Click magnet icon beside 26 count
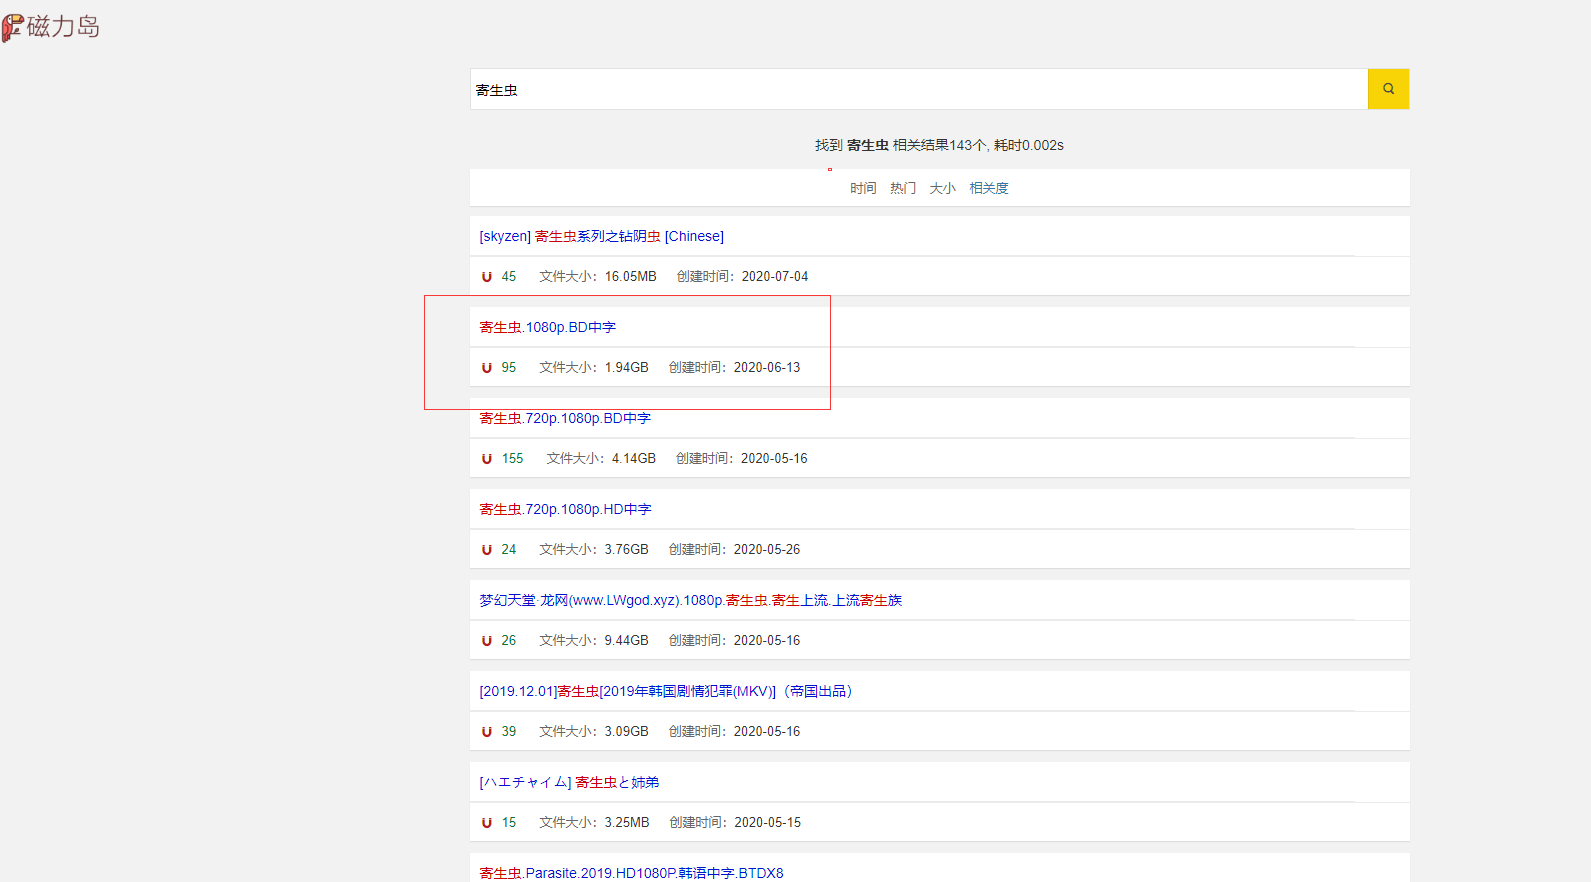Image resolution: width=1591 pixels, height=882 pixels. point(487,641)
